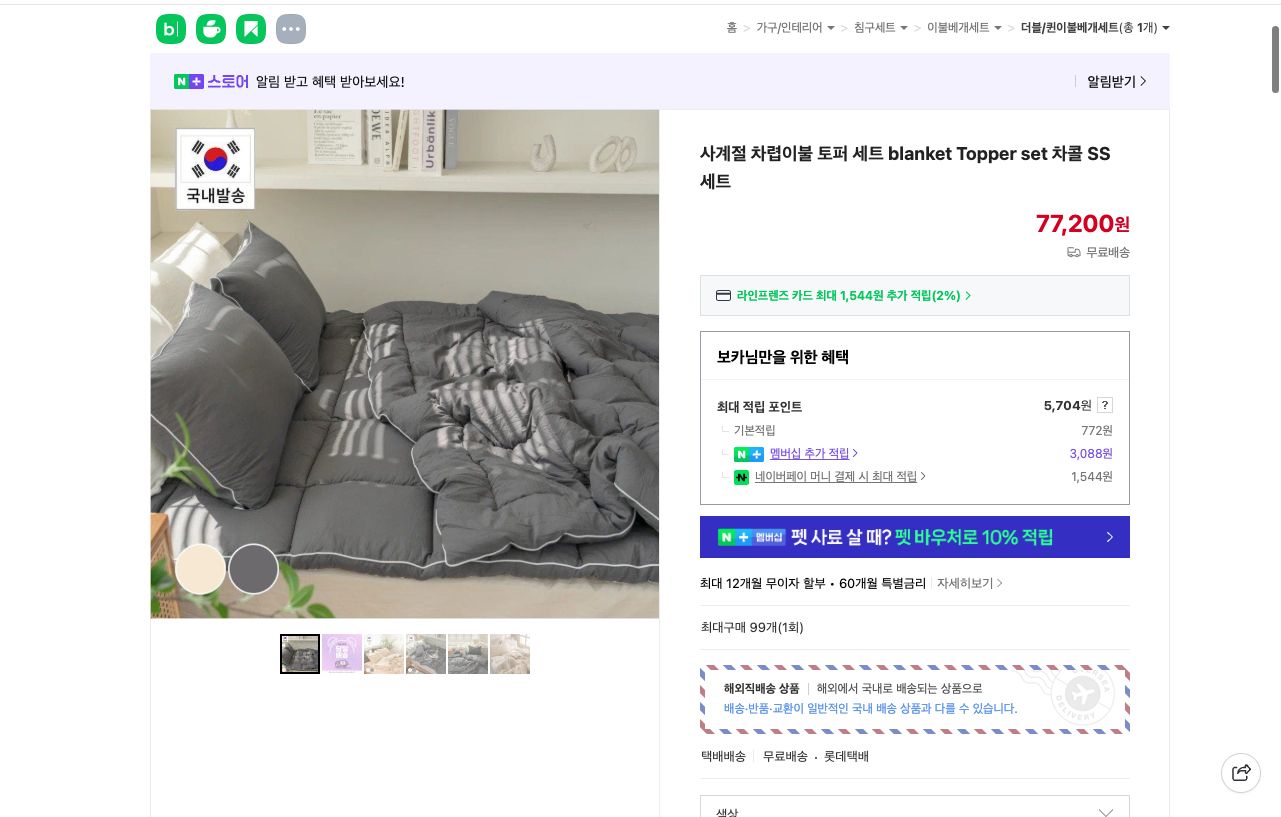The width and height of the screenshot is (1281, 817).
Task: Select the cafe cup icon at the top
Action: point(211,29)
